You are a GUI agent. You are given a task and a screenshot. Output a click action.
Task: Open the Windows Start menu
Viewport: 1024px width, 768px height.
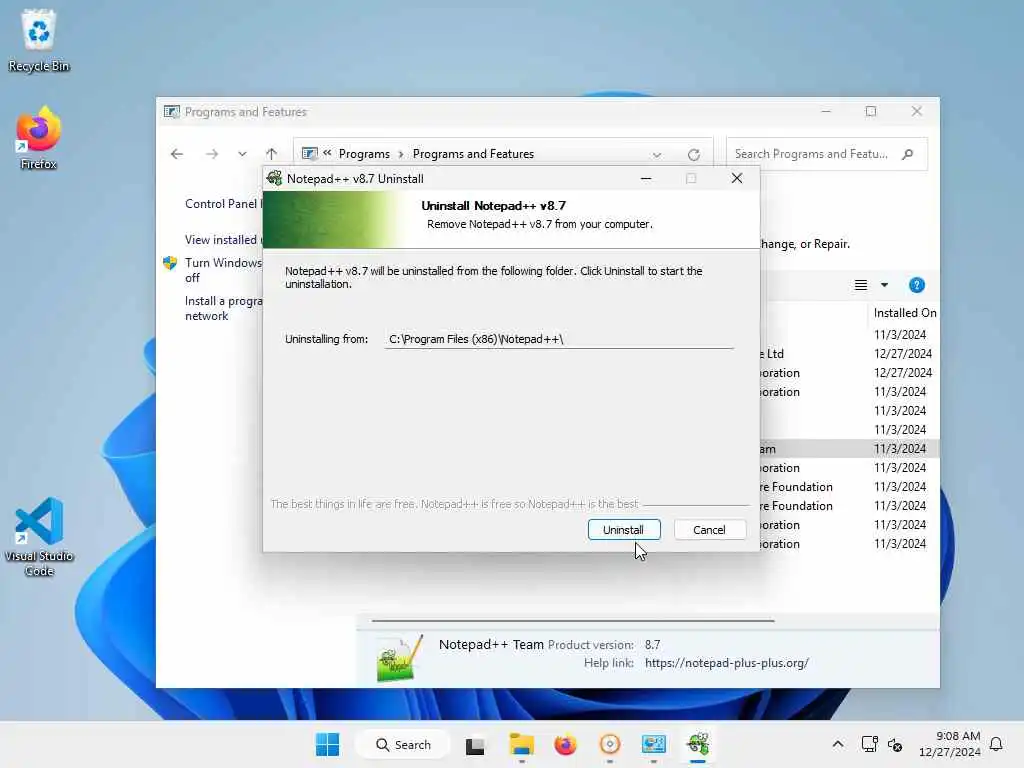(327, 744)
